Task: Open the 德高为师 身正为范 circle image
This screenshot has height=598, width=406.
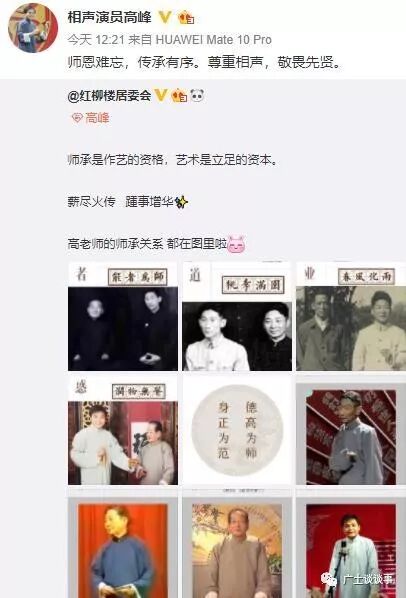Action: (237, 431)
